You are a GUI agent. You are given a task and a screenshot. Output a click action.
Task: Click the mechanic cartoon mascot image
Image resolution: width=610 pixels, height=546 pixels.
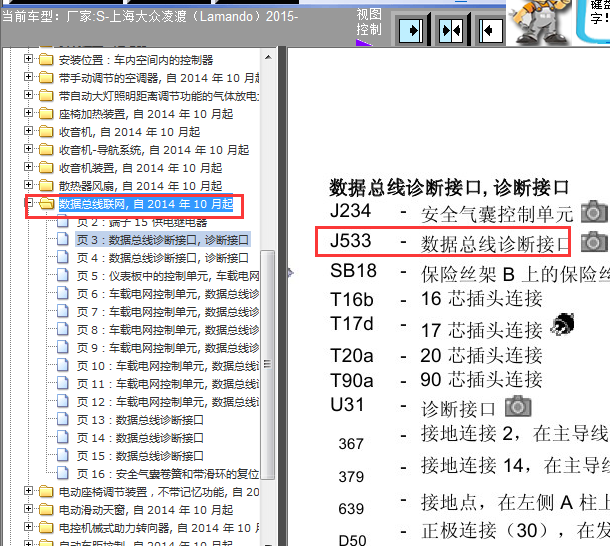click(540, 22)
